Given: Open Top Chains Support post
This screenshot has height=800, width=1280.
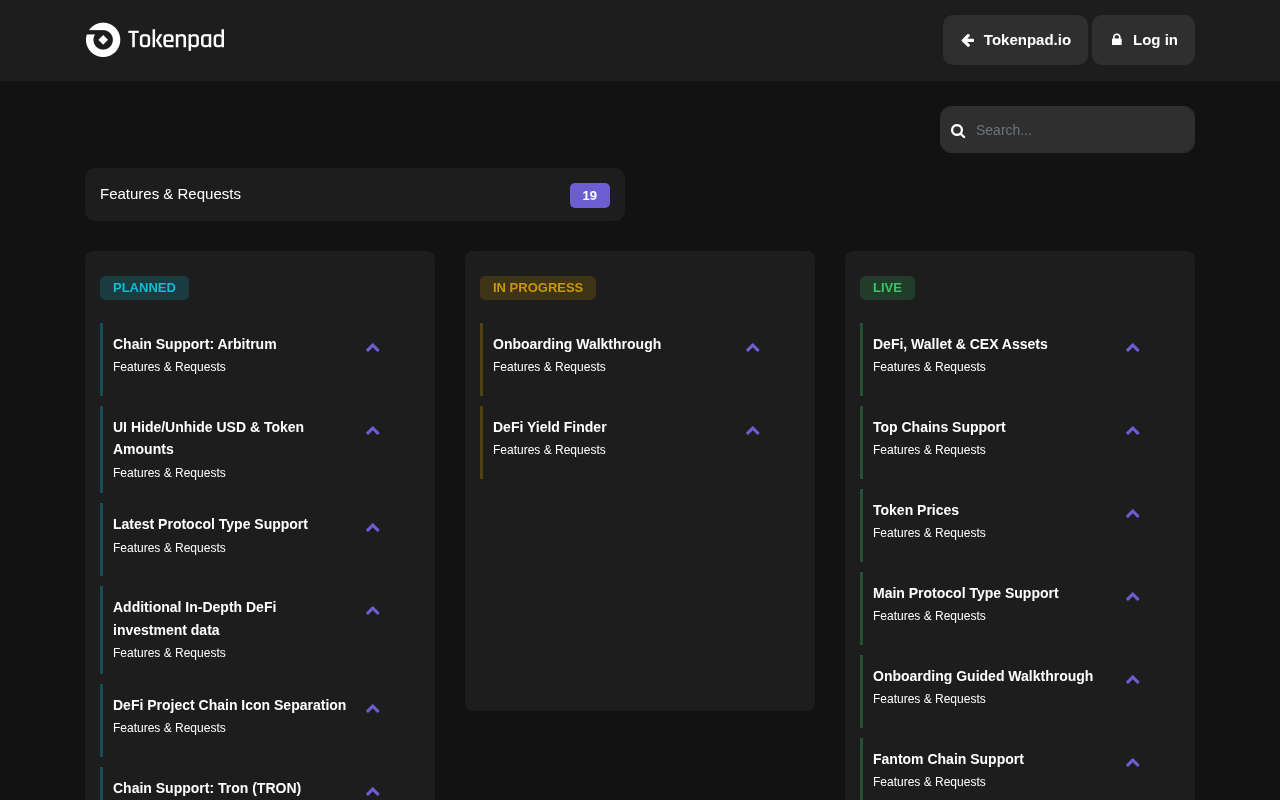Looking at the screenshot, I should point(939,427).
